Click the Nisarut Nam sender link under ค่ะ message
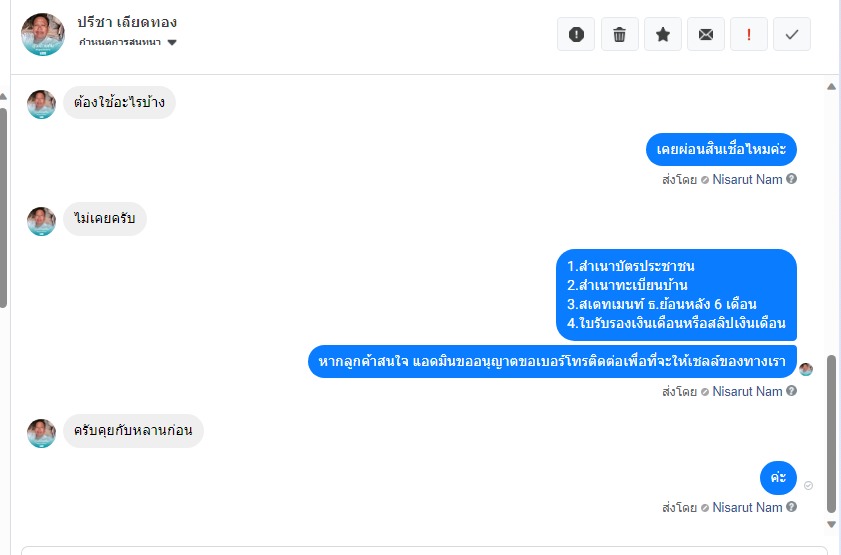Viewport: 841px width, 555px height. click(x=747, y=507)
